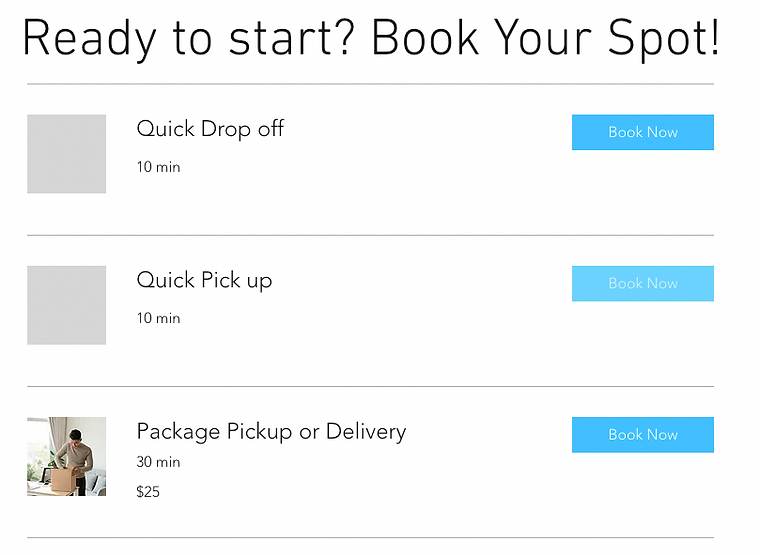The width and height of the screenshot is (760, 555).
Task: Click the divider line below the $25 price
Action: [370, 538]
